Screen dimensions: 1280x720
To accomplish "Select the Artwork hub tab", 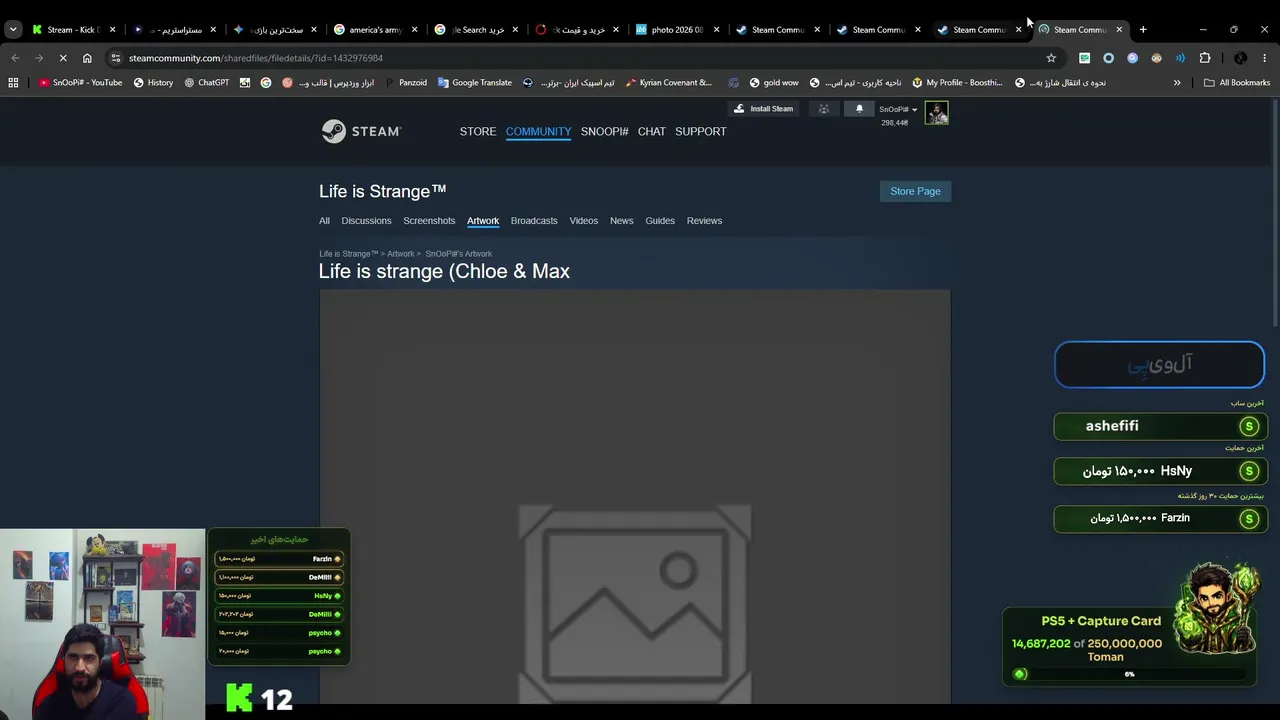I will point(483,221).
